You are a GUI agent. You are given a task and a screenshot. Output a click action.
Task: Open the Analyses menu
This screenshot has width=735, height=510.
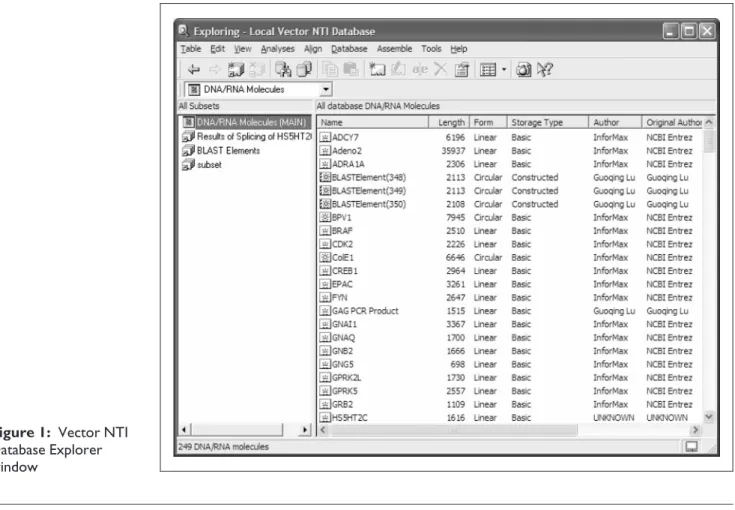pos(278,49)
